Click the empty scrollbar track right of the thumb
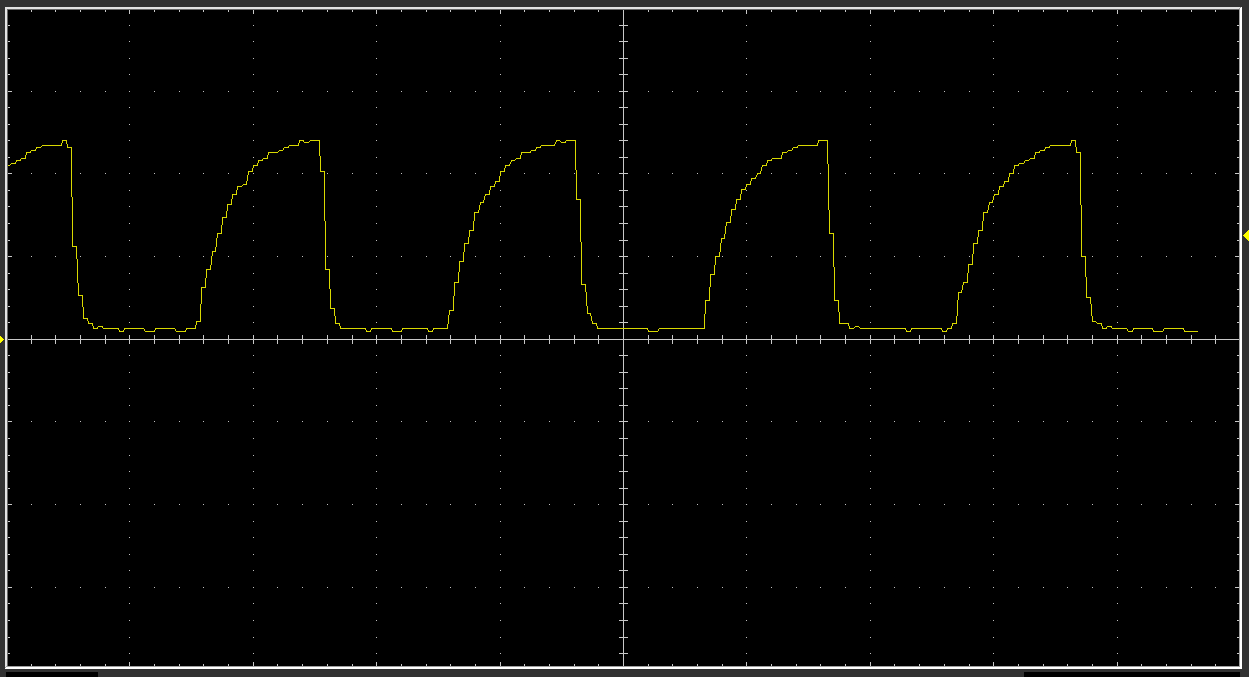 (1135, 673)
